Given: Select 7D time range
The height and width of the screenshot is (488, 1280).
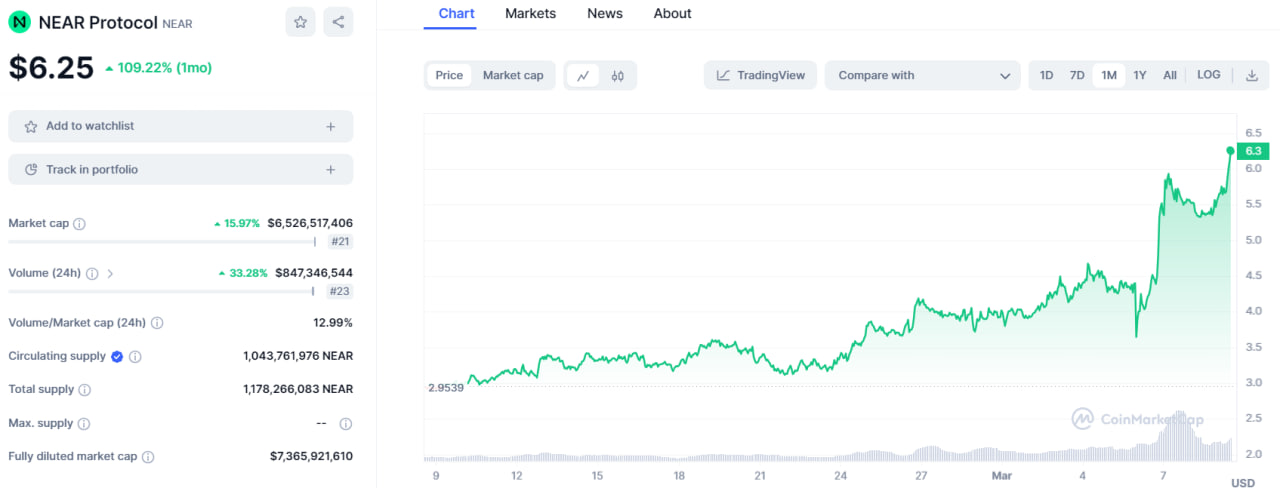Looking at the screenshot, I should pyautogui.click(x=1077, y=75).
